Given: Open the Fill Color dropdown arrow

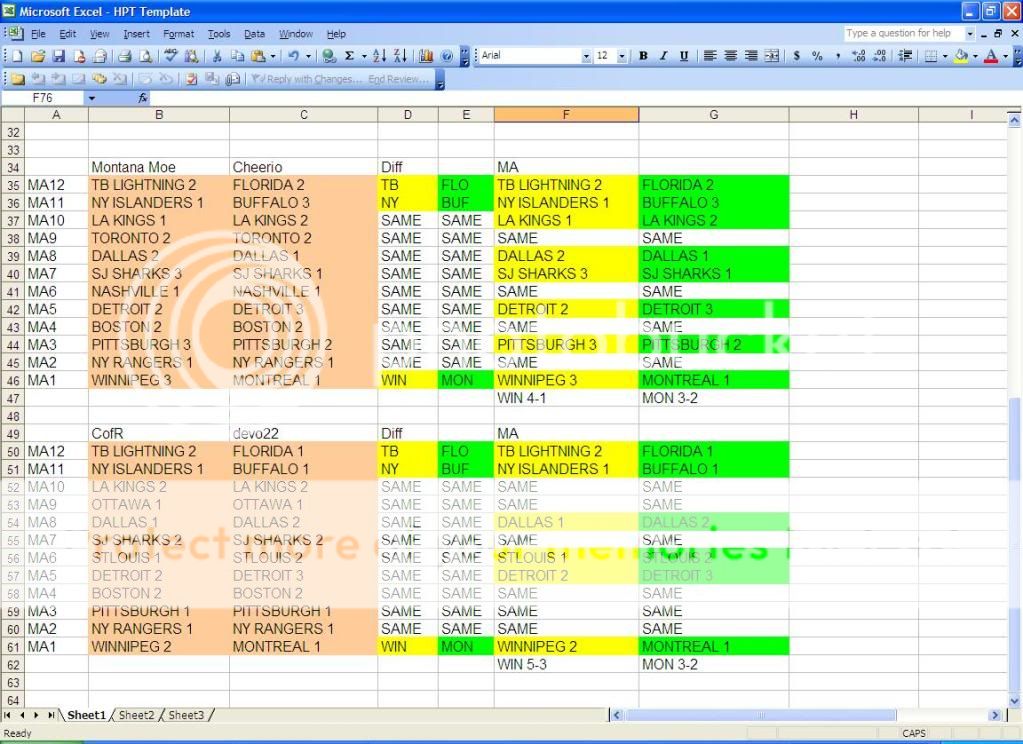Looking at the screenshot, I should [975, 56].
